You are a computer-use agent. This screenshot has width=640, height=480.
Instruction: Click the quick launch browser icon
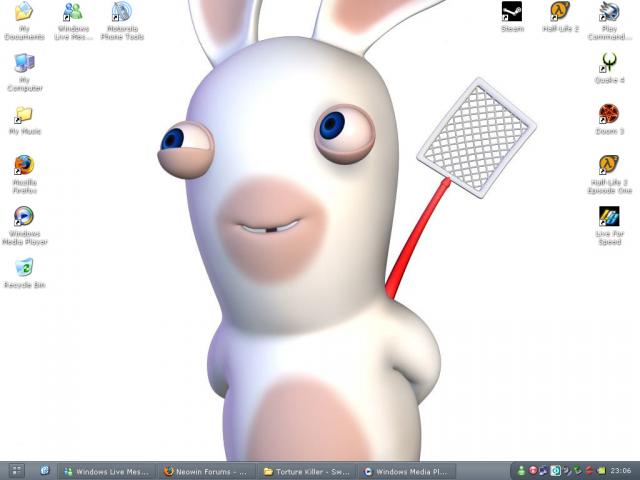coord(44,471)
